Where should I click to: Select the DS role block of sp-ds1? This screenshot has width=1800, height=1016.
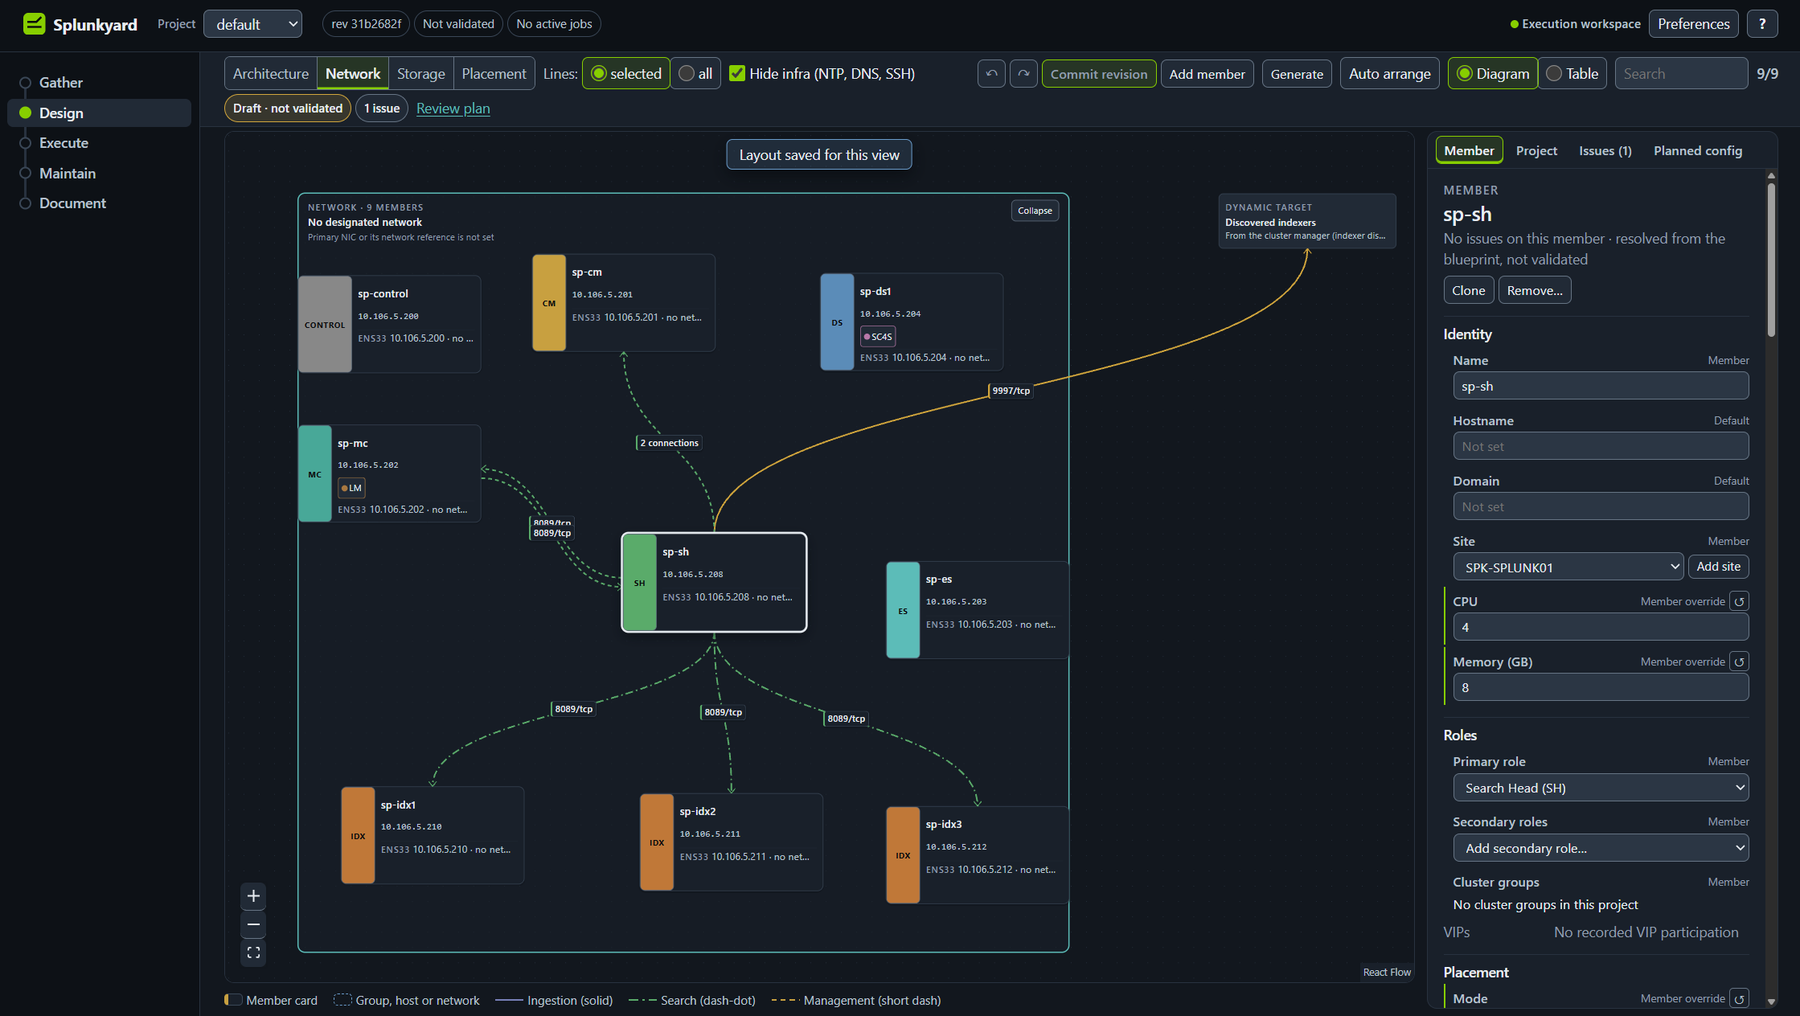tap(837, 322)
